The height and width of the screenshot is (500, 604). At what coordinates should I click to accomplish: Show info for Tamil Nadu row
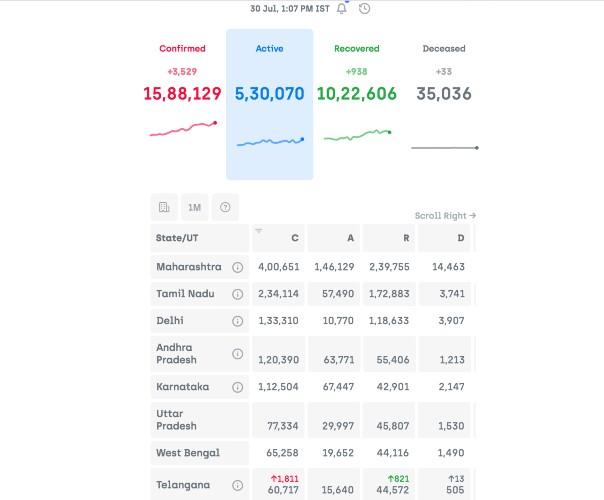[238, 294]
